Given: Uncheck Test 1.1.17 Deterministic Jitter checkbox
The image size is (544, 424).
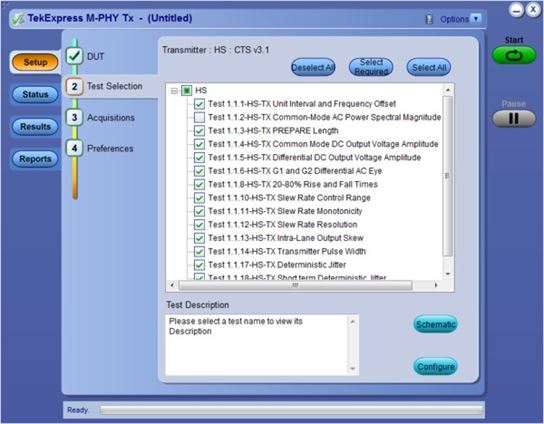Looking at the screenshot, I should (199, 265).
